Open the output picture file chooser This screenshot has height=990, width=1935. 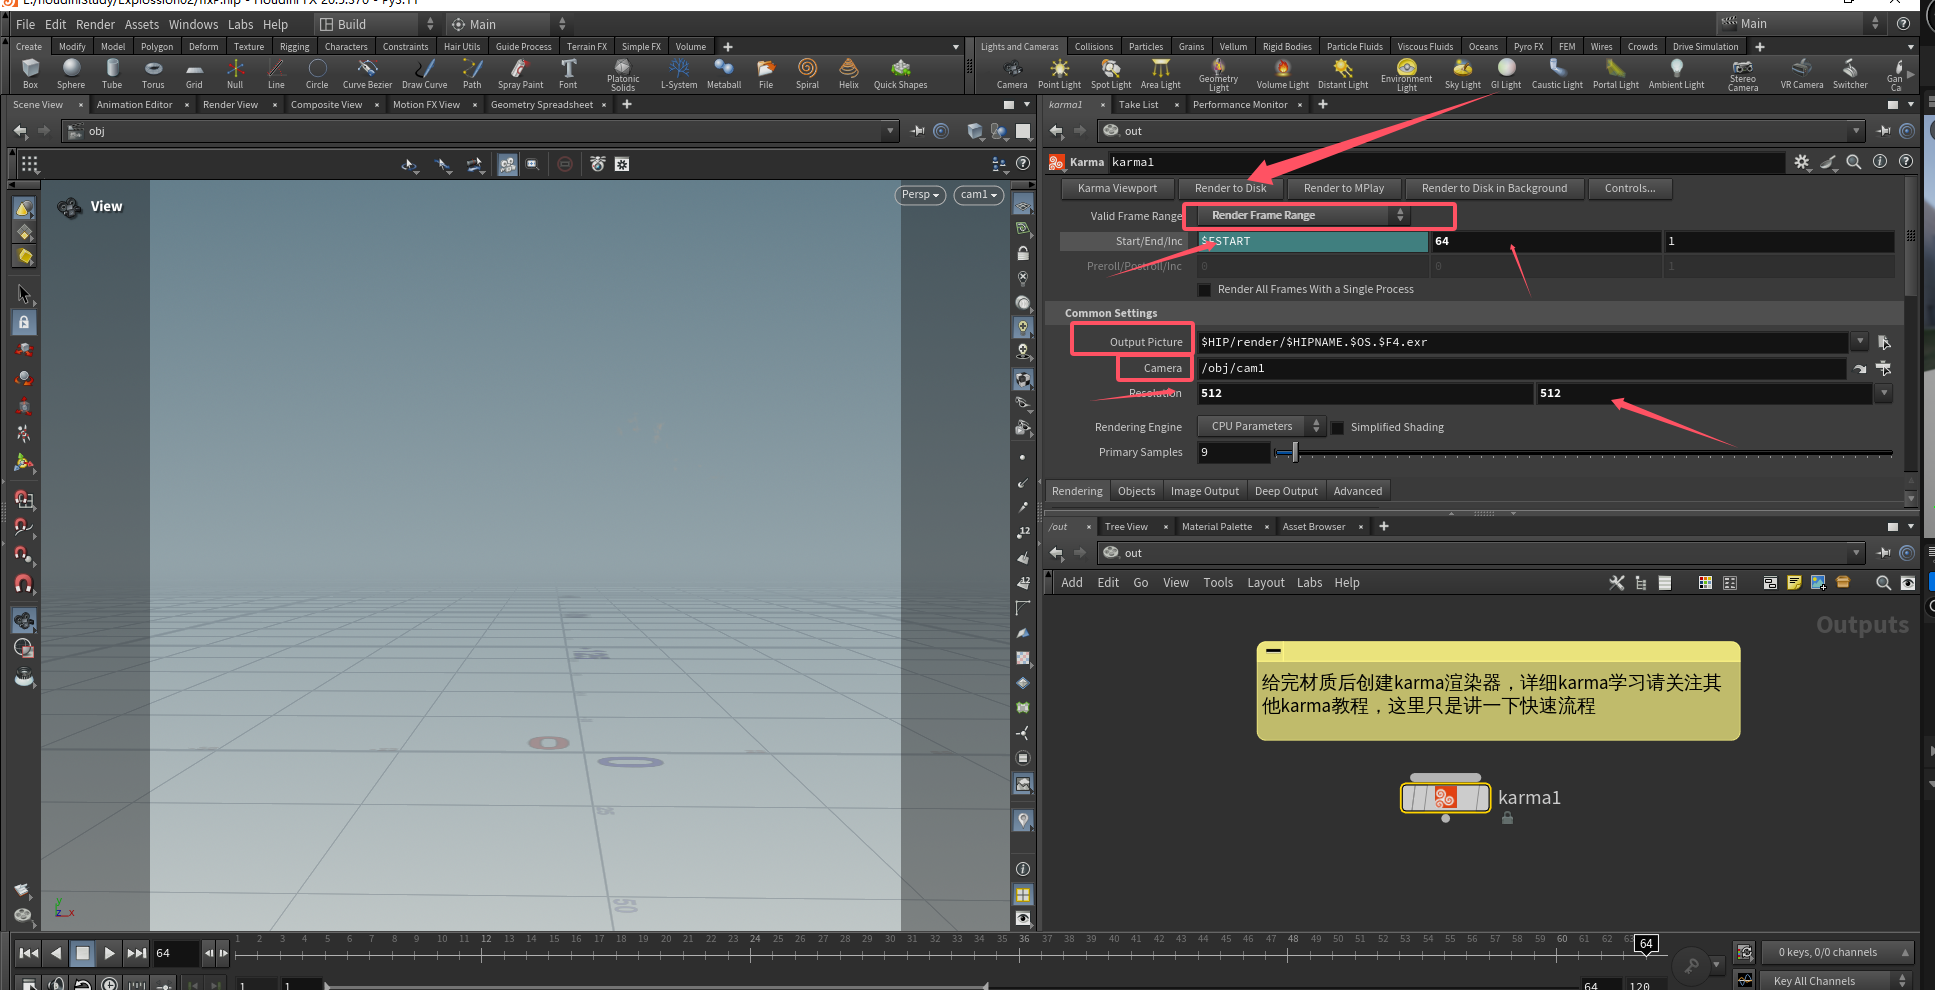(1884, 342)
